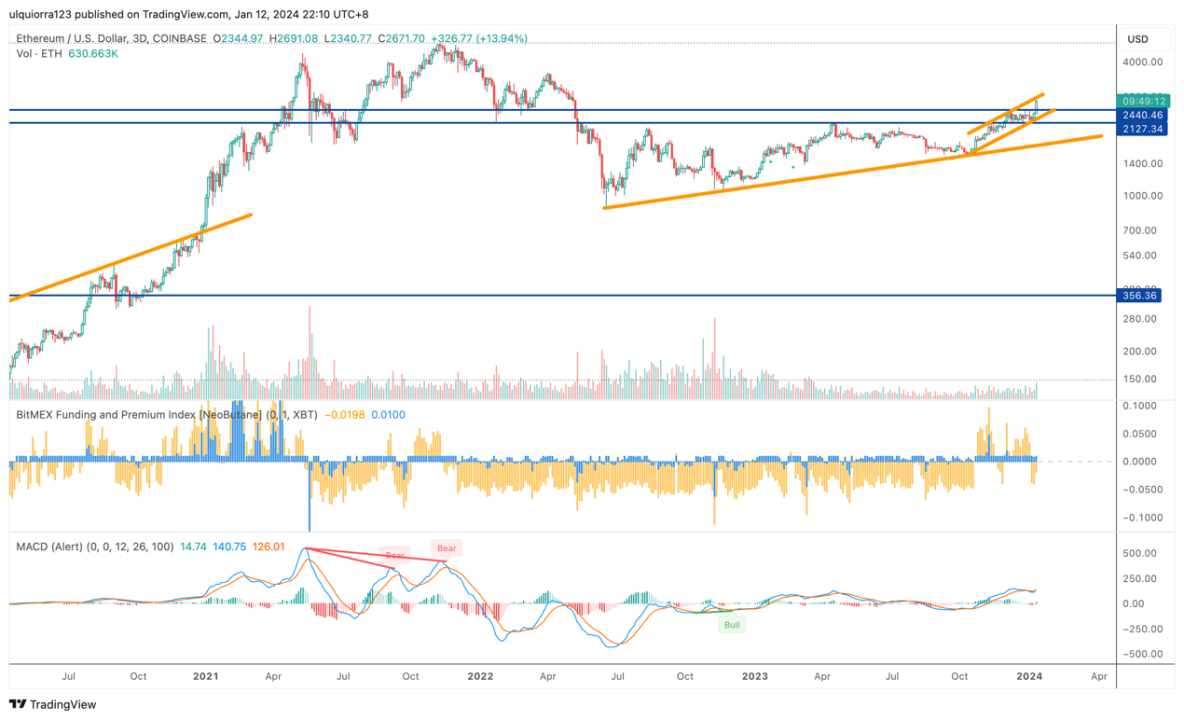The image size is (1184, 720).
Task: Click the 150.00 price axis label
Action: pyautogui.click(x=1140, y=379)
